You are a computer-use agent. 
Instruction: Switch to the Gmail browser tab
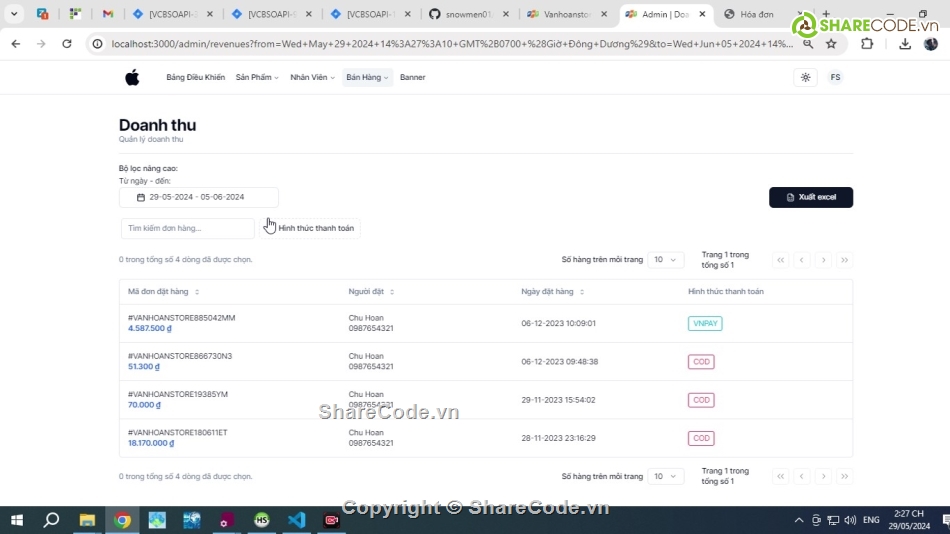pos(108,14)
